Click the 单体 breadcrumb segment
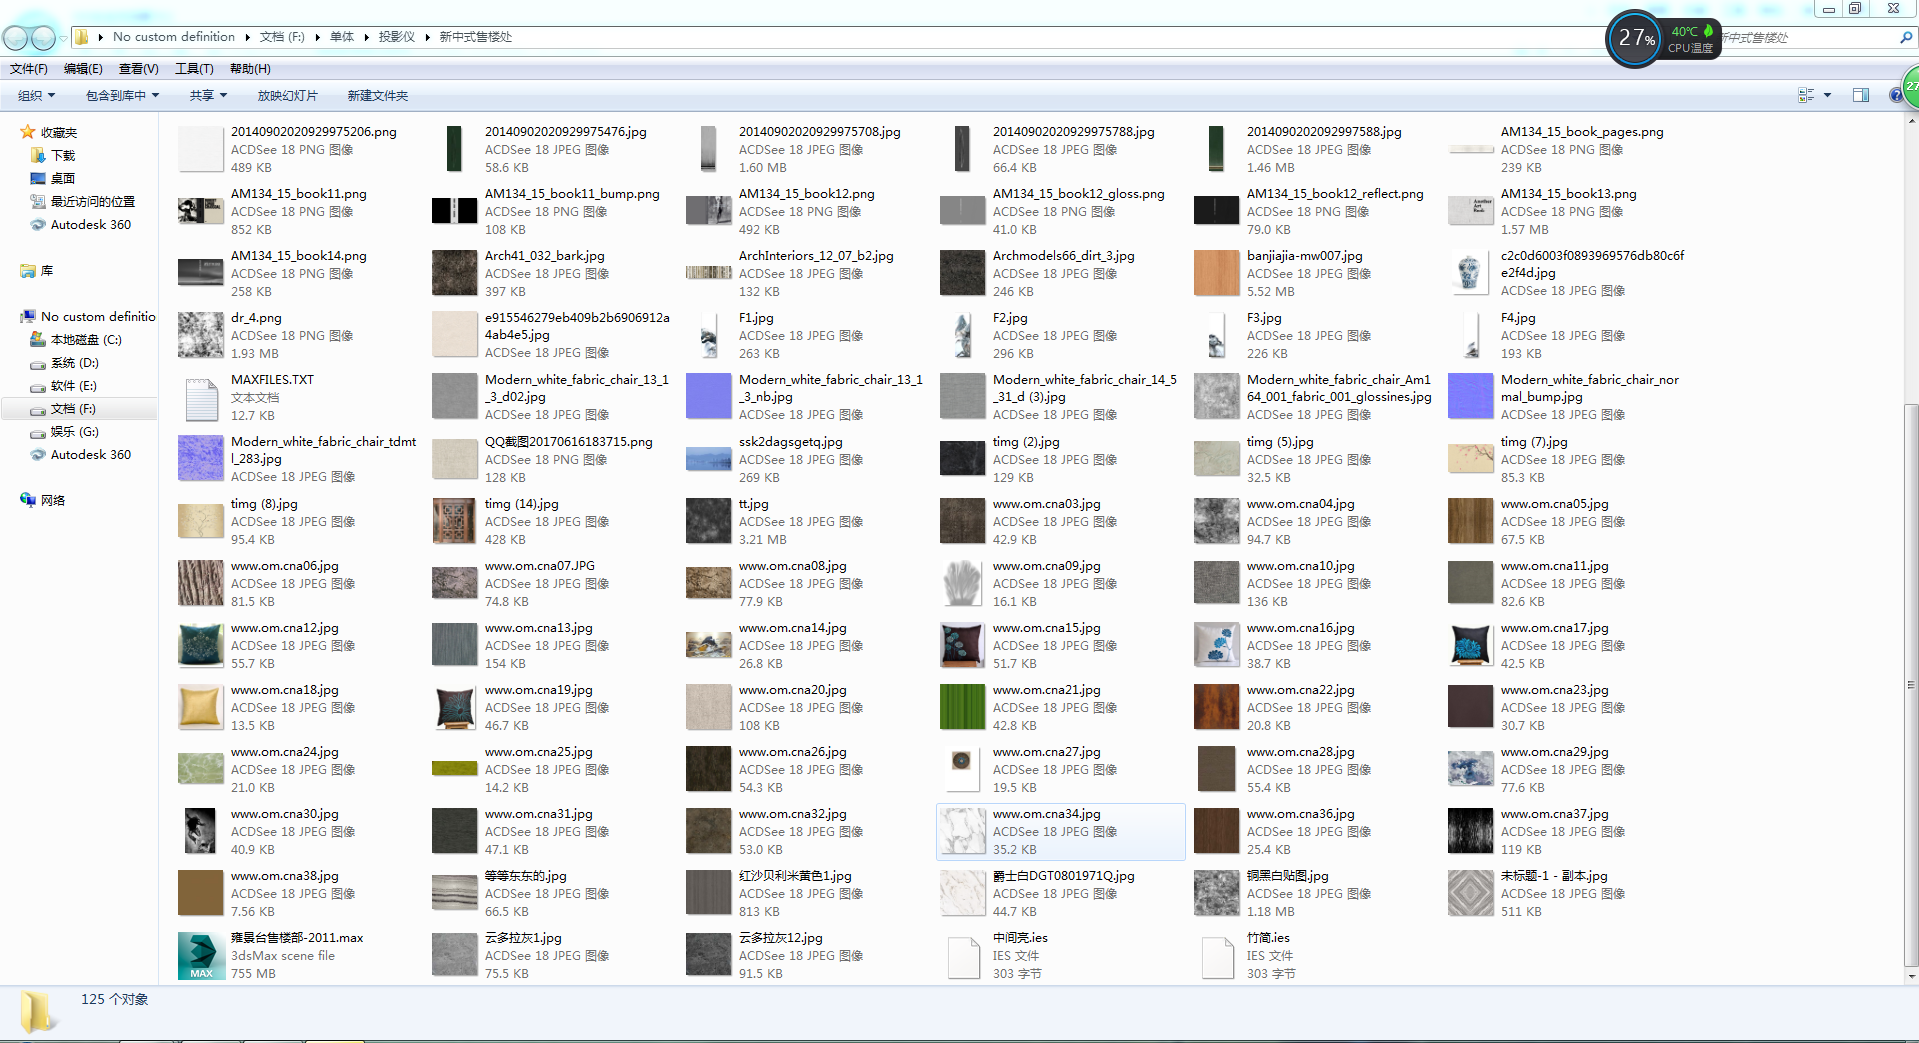1919x1043 pixels. pyautogui.click(x=342, y=37)
